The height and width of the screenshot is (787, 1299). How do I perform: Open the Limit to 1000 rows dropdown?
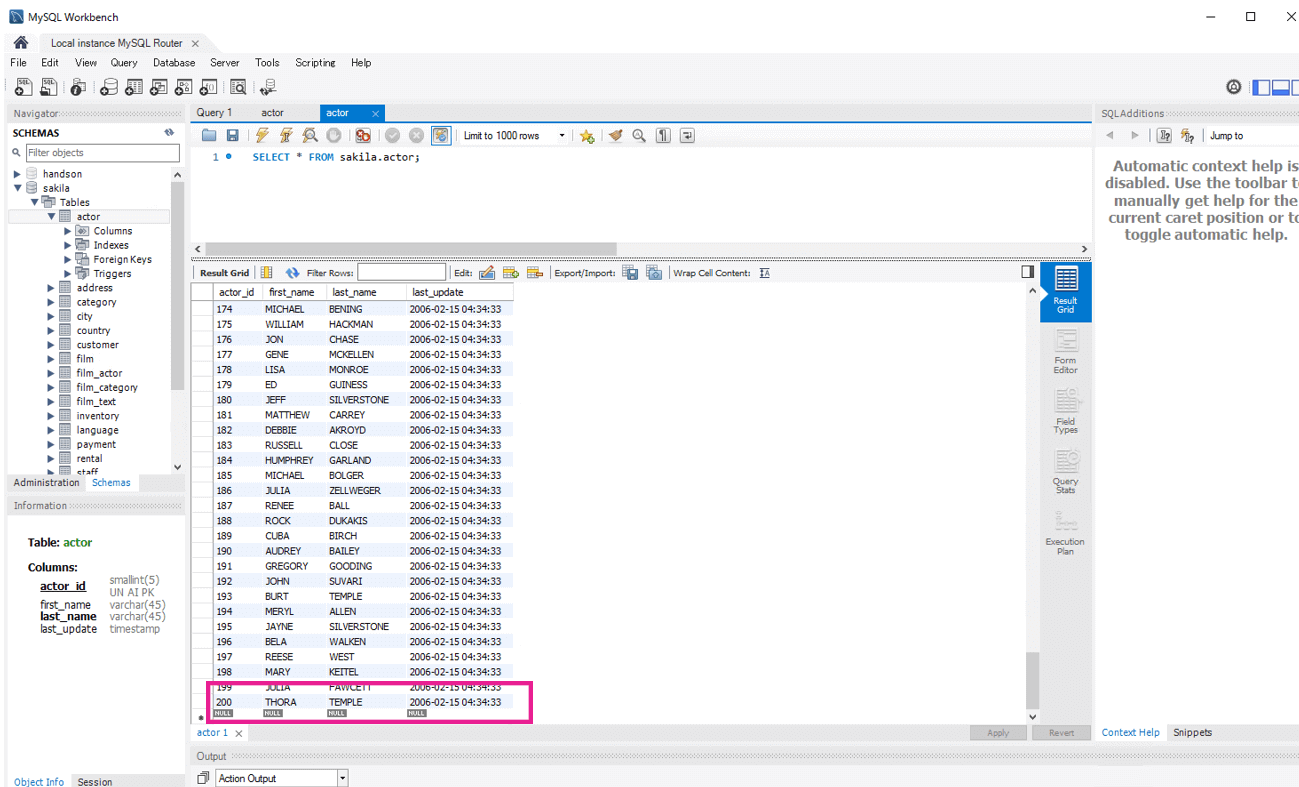(x=561, y=136)
